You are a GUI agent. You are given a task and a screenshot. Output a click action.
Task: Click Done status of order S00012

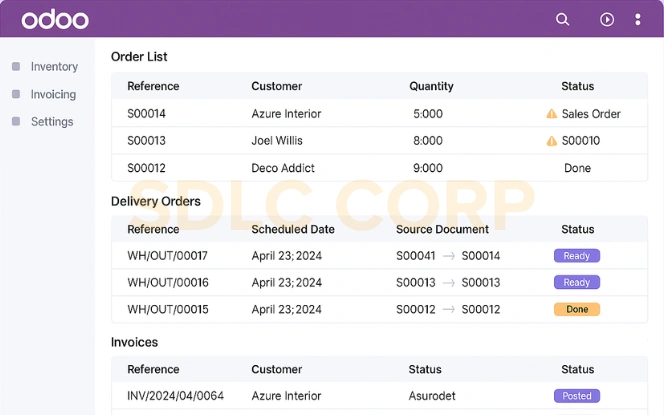coord(578,168)
